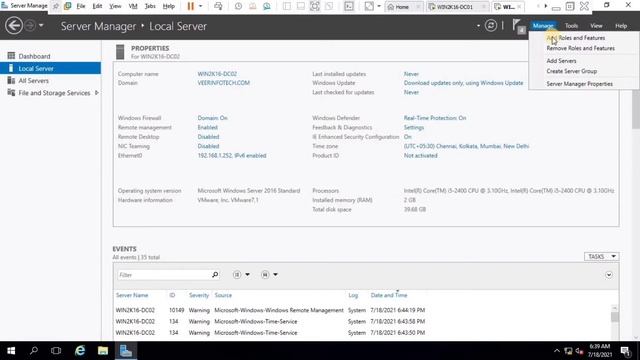Select Add Roles and Features from Manage menu
The image size is (640, 360).
(x=576, y=38)
